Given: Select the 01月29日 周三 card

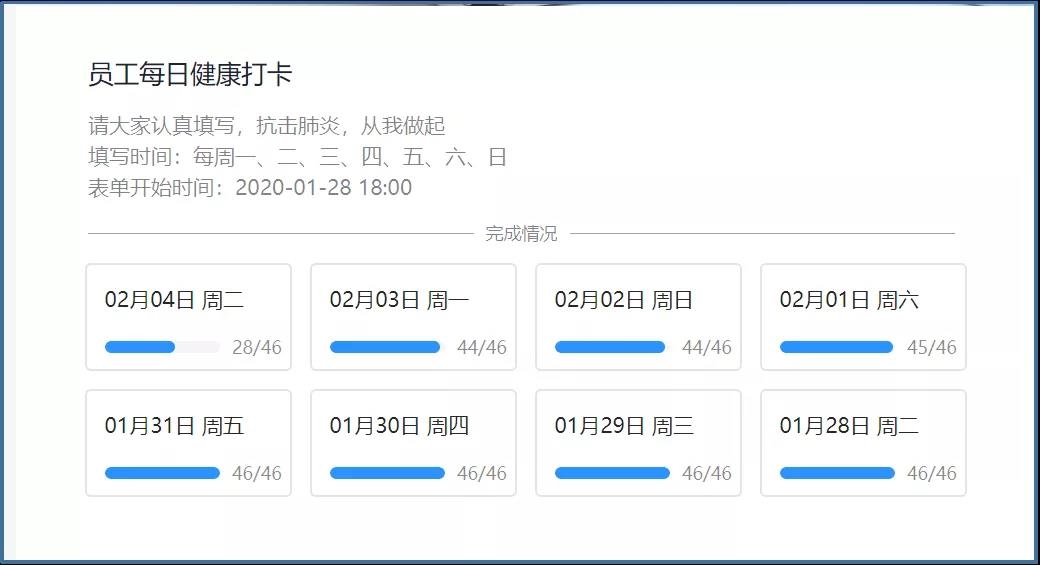Looking at the screenshot, I should tap(638, 443).
